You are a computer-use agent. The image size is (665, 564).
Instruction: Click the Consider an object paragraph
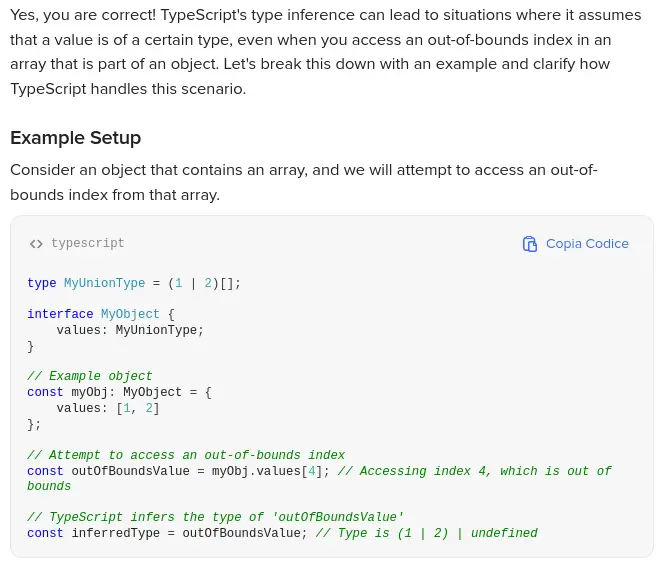[304, 182]
